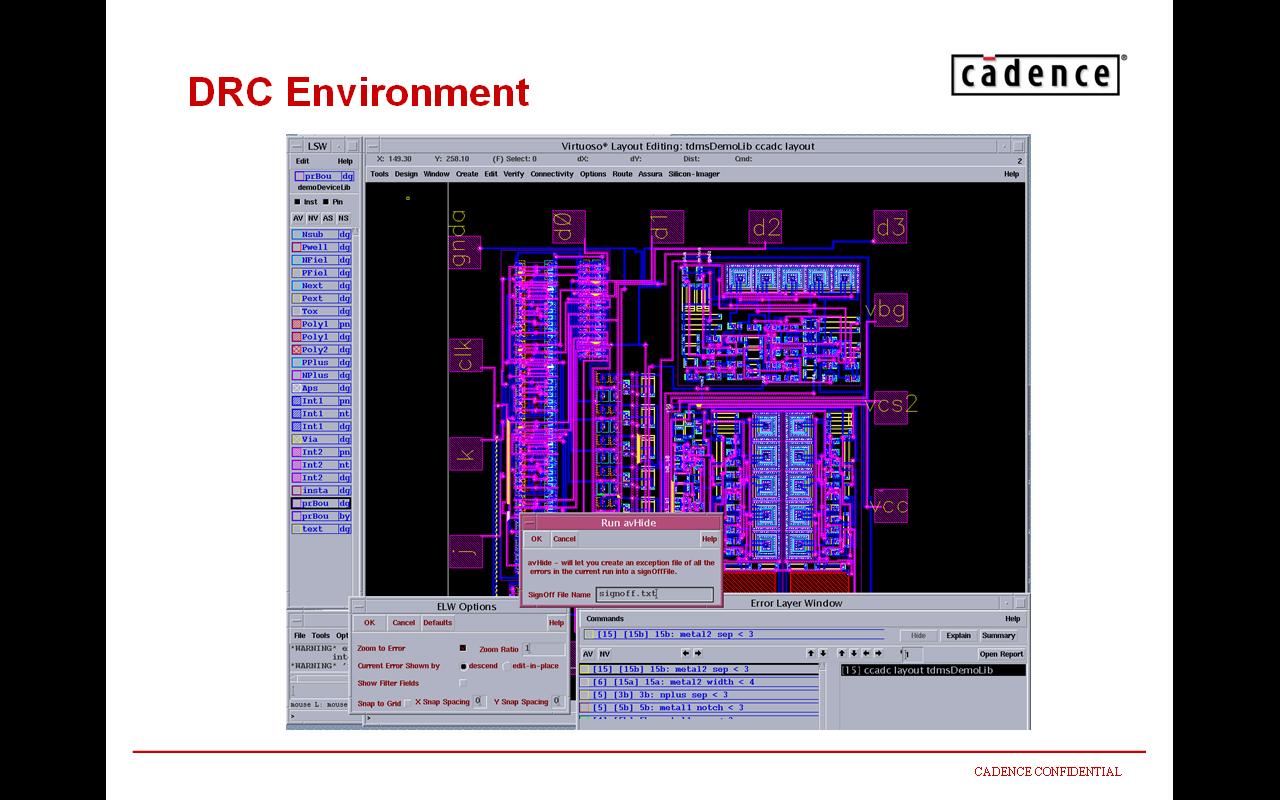The height and width of the screenshot is (800, 1280).
Task: Click the Zoom Ratio field
Action: pyautogui.click(x=544, y=649)
